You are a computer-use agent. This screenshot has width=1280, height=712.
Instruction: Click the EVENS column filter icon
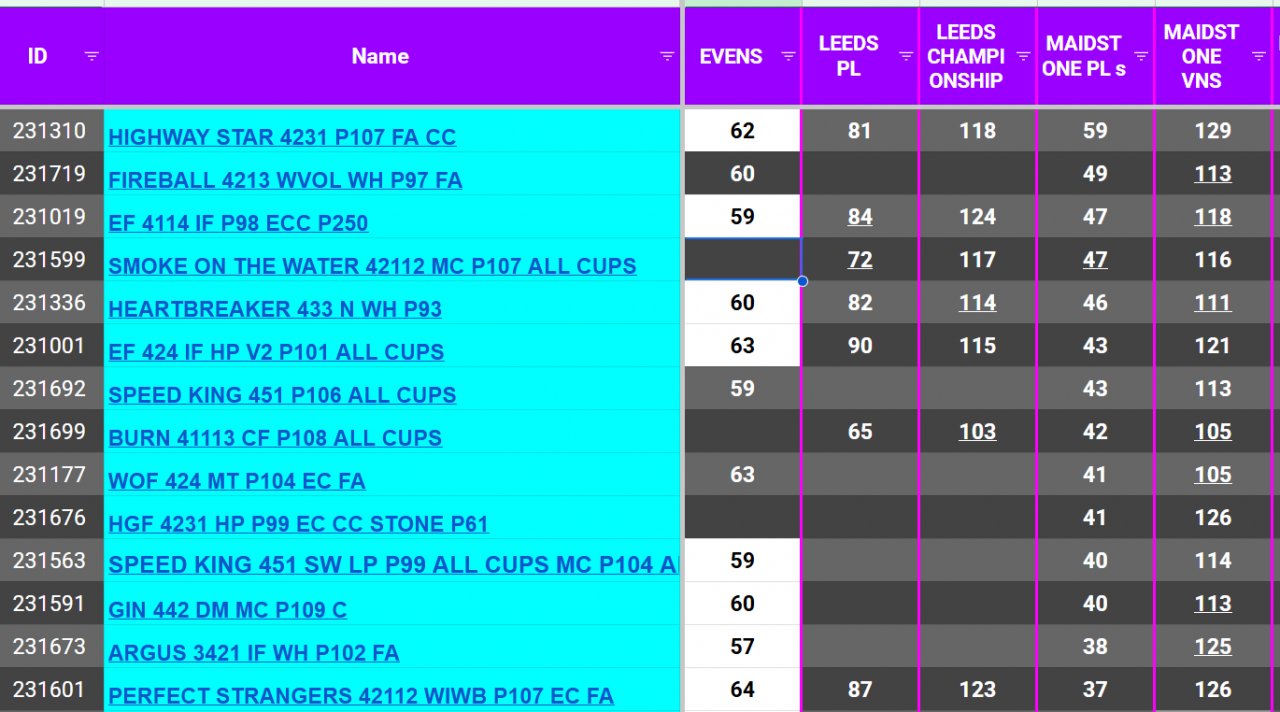tap(788, 56)
